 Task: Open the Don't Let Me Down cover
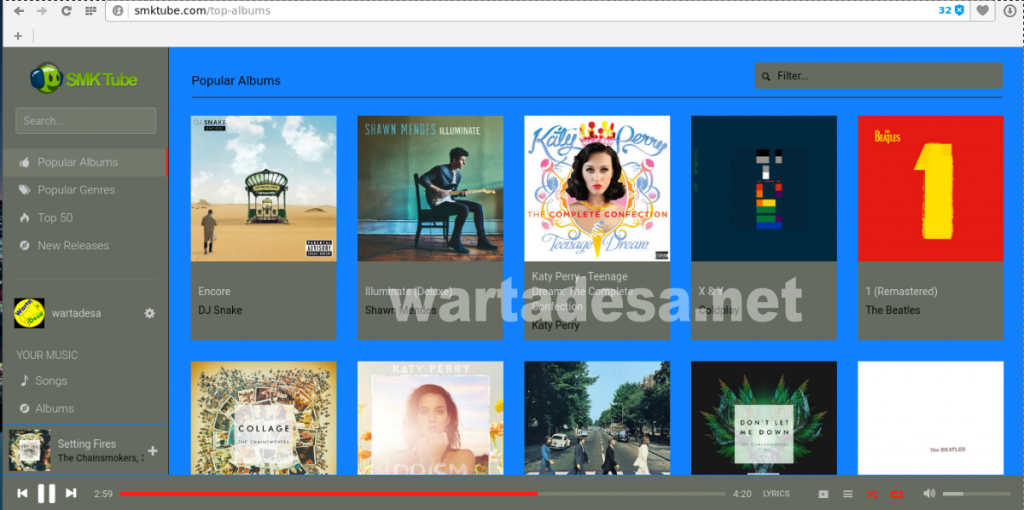[x=764, y=418]
